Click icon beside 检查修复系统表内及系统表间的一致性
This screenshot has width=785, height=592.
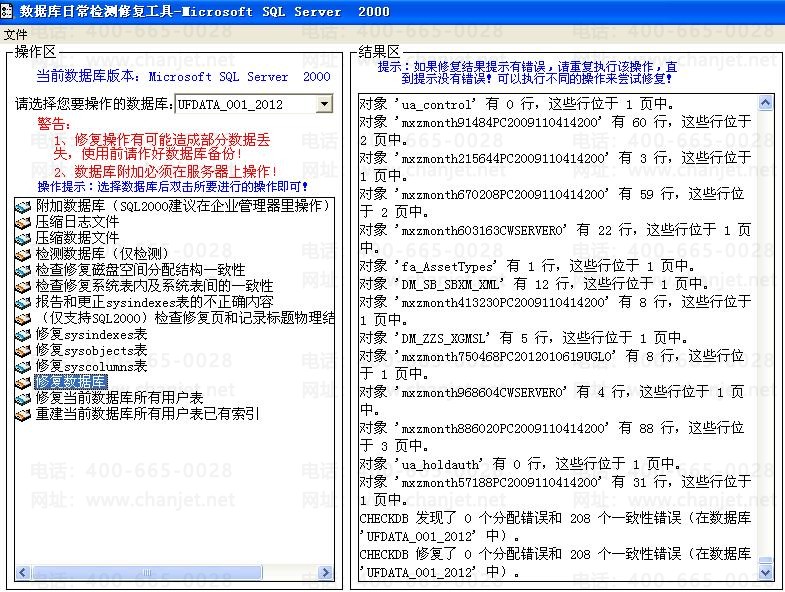(x=23, y=286)
